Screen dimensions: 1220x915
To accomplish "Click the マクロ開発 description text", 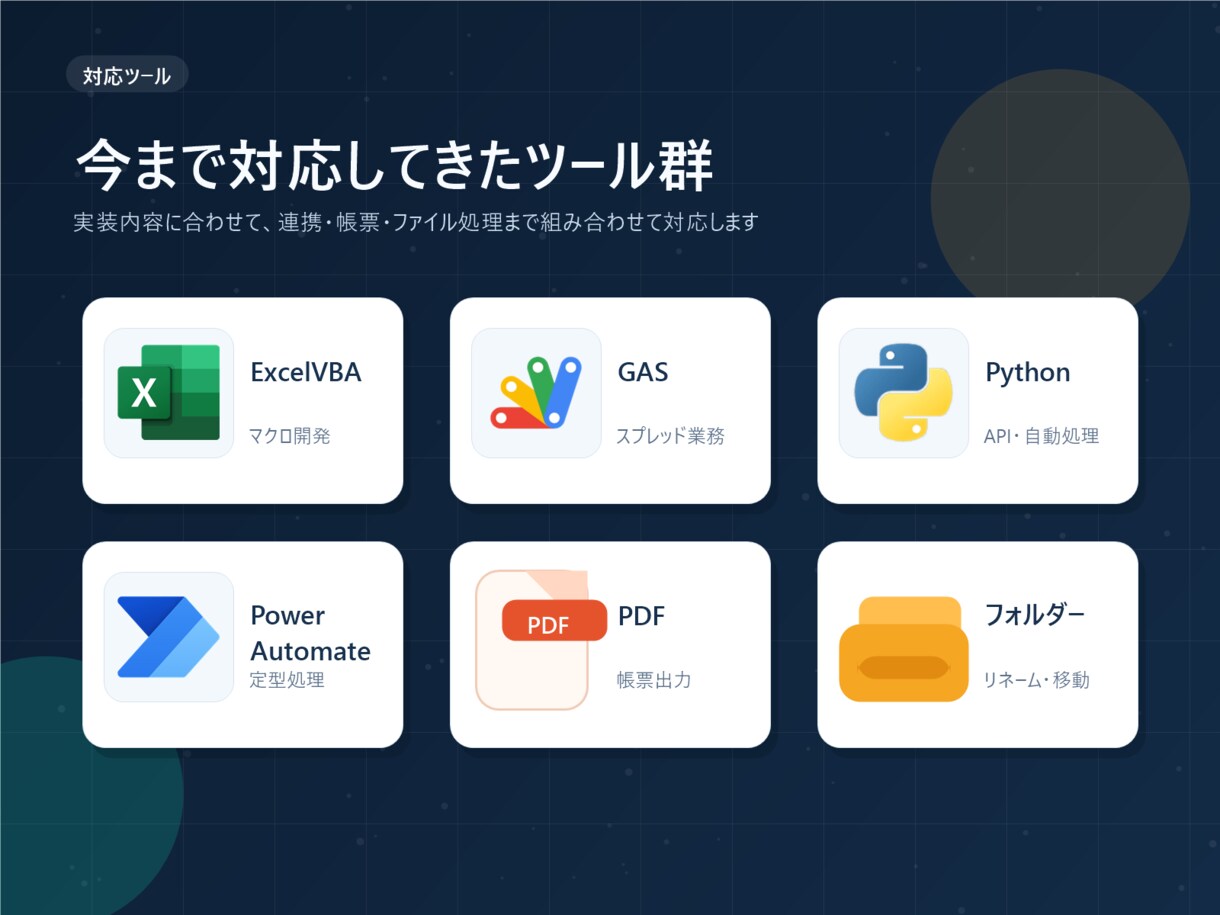I will coord(290,436).
